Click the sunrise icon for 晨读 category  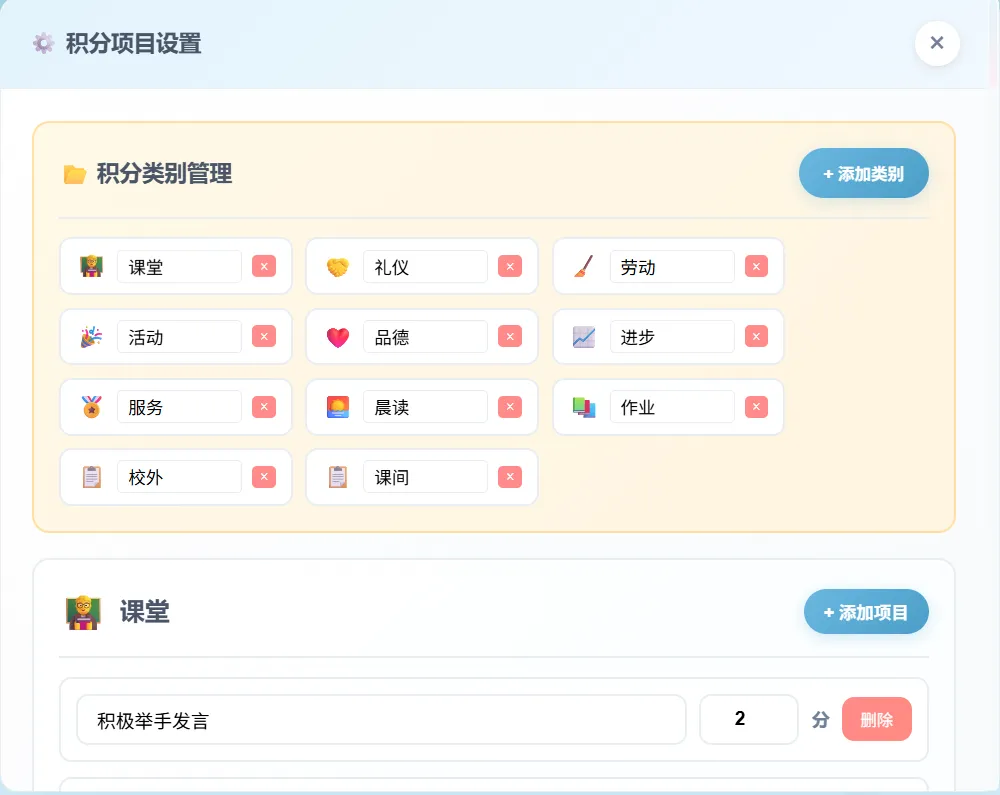pyautogui.click(x=337, y=407)
